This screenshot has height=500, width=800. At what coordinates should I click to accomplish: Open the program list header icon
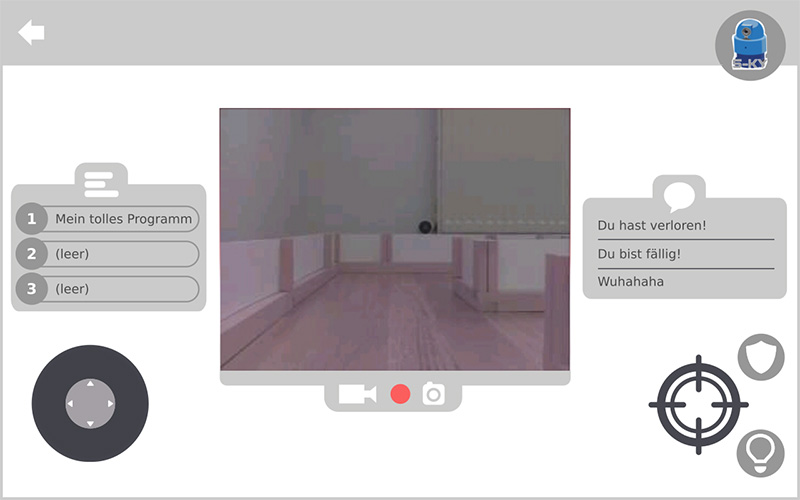click(101, 183)
